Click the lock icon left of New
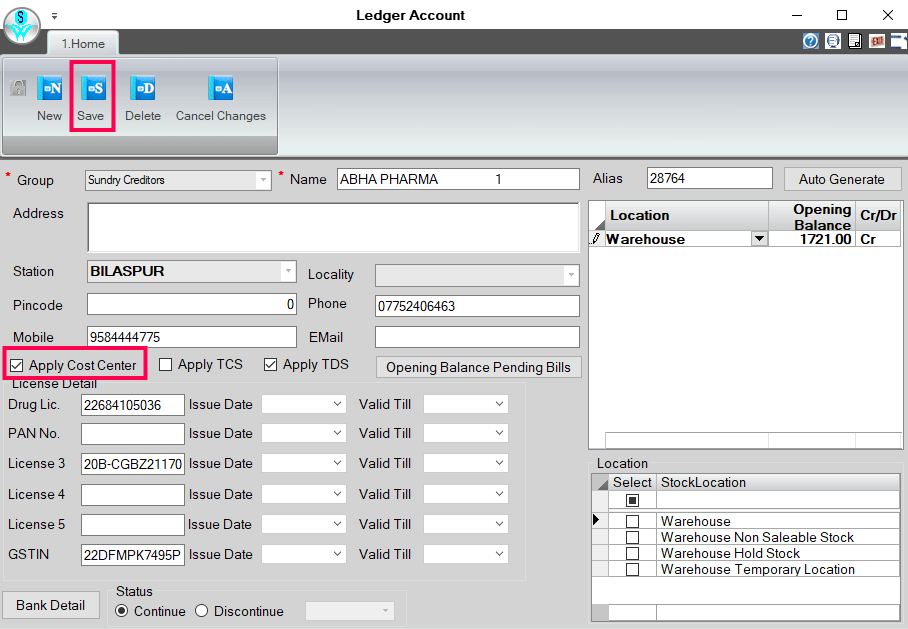 [17, 88]
